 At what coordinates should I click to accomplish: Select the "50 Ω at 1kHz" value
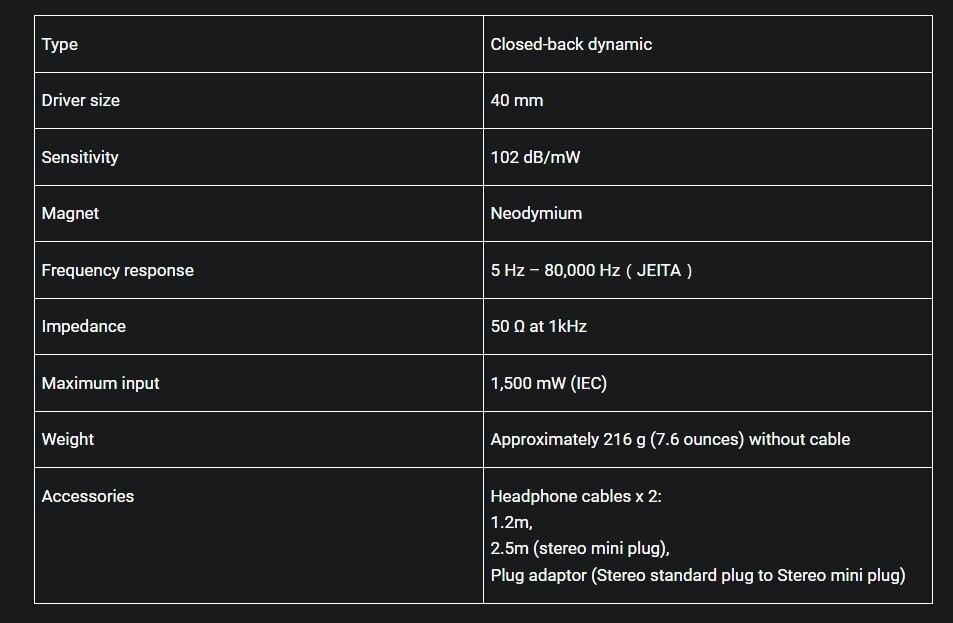pyautogui.click(x=538, y=326)
